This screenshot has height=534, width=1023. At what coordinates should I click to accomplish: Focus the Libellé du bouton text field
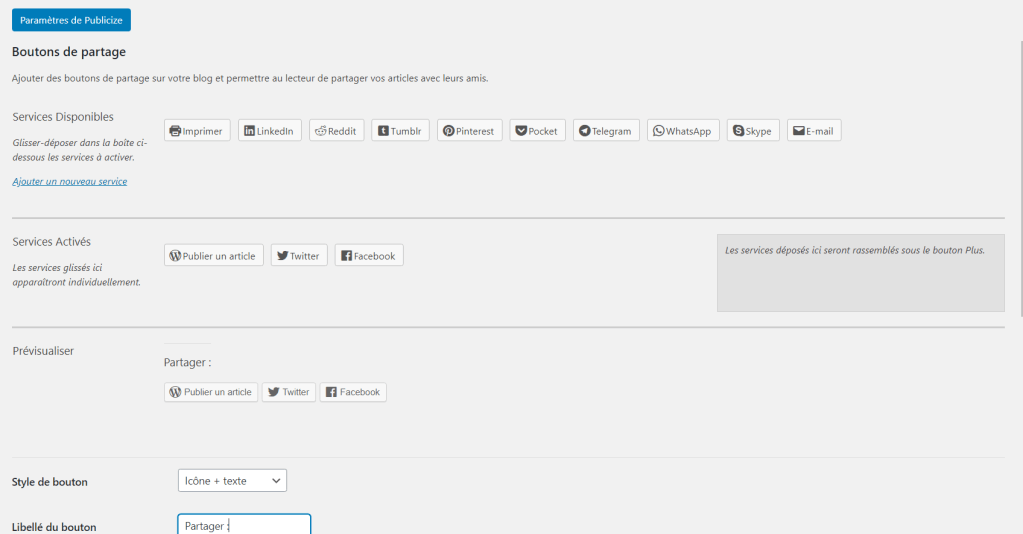tap(244, 525)
